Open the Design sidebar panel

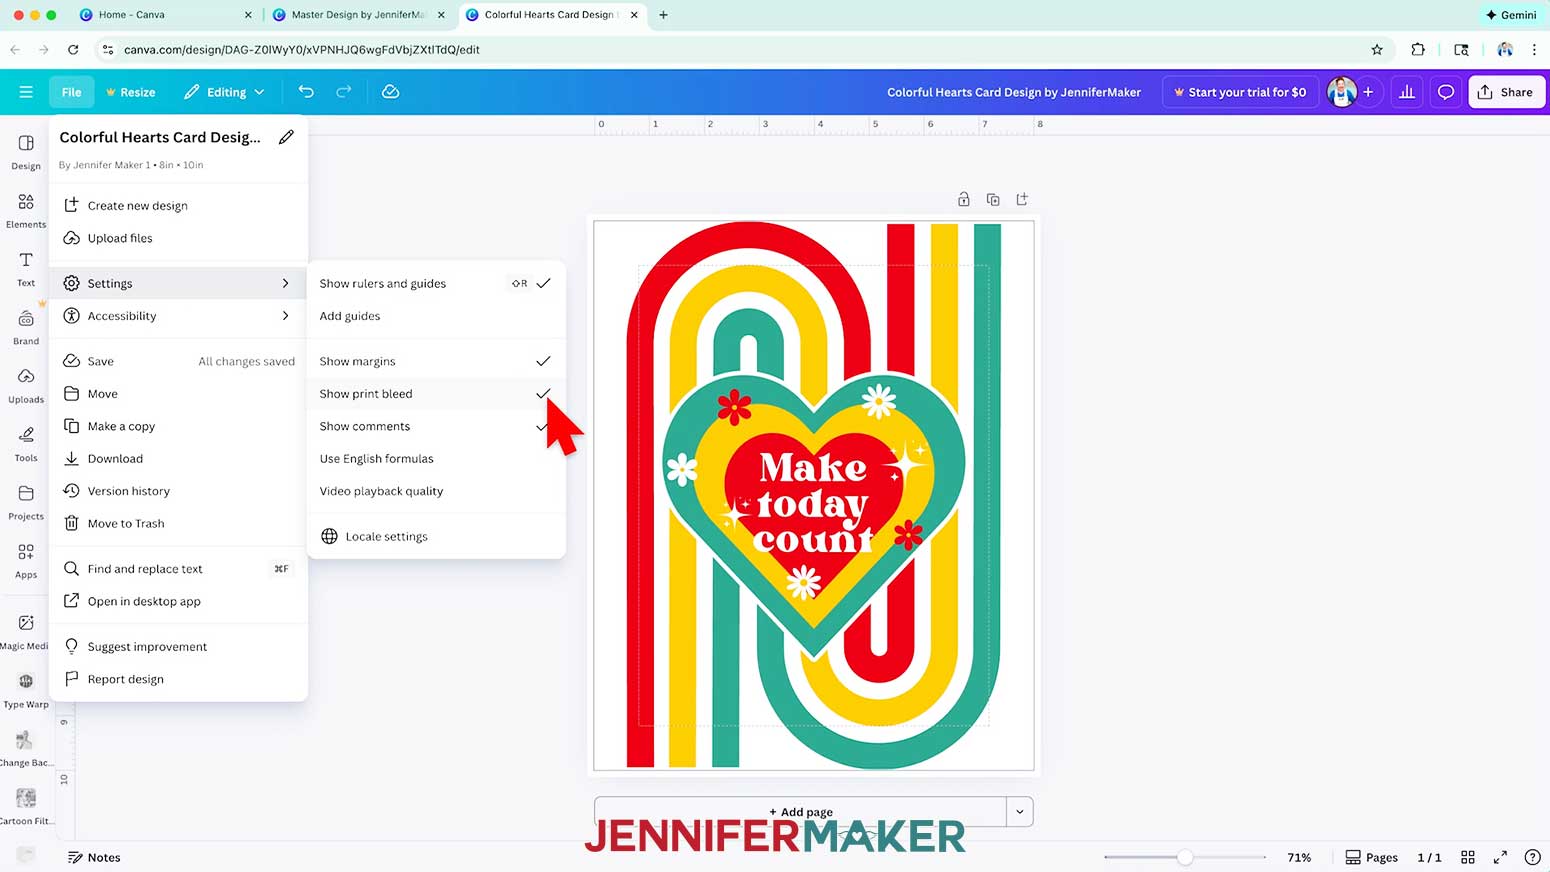pos(26,152)
